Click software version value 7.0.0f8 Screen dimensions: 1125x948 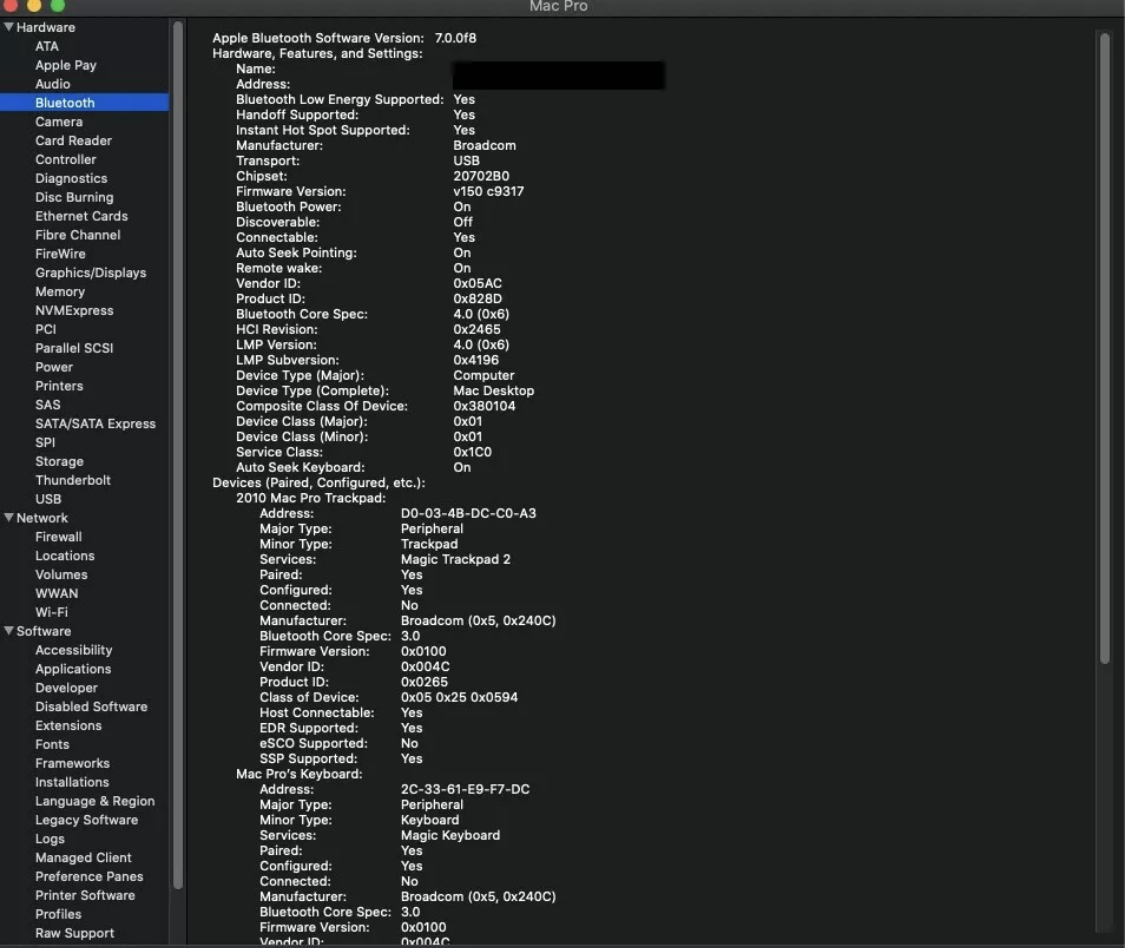pyautogui.click(x=456, y=38)
